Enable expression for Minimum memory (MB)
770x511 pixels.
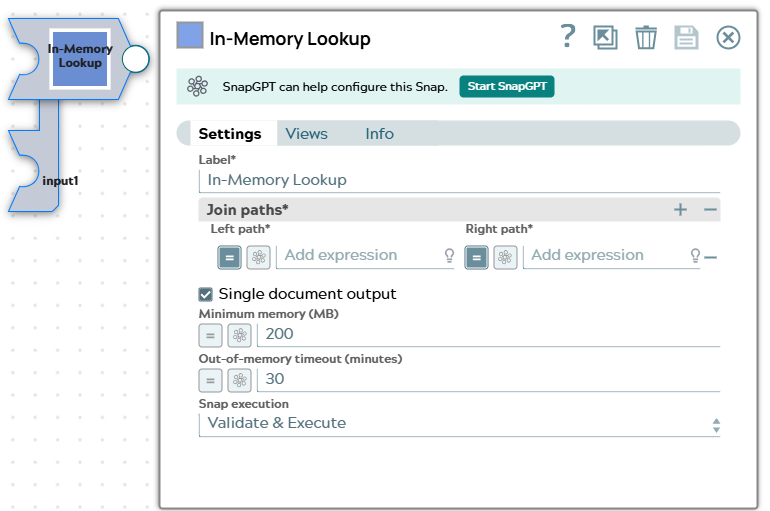(x=210, y=336)
